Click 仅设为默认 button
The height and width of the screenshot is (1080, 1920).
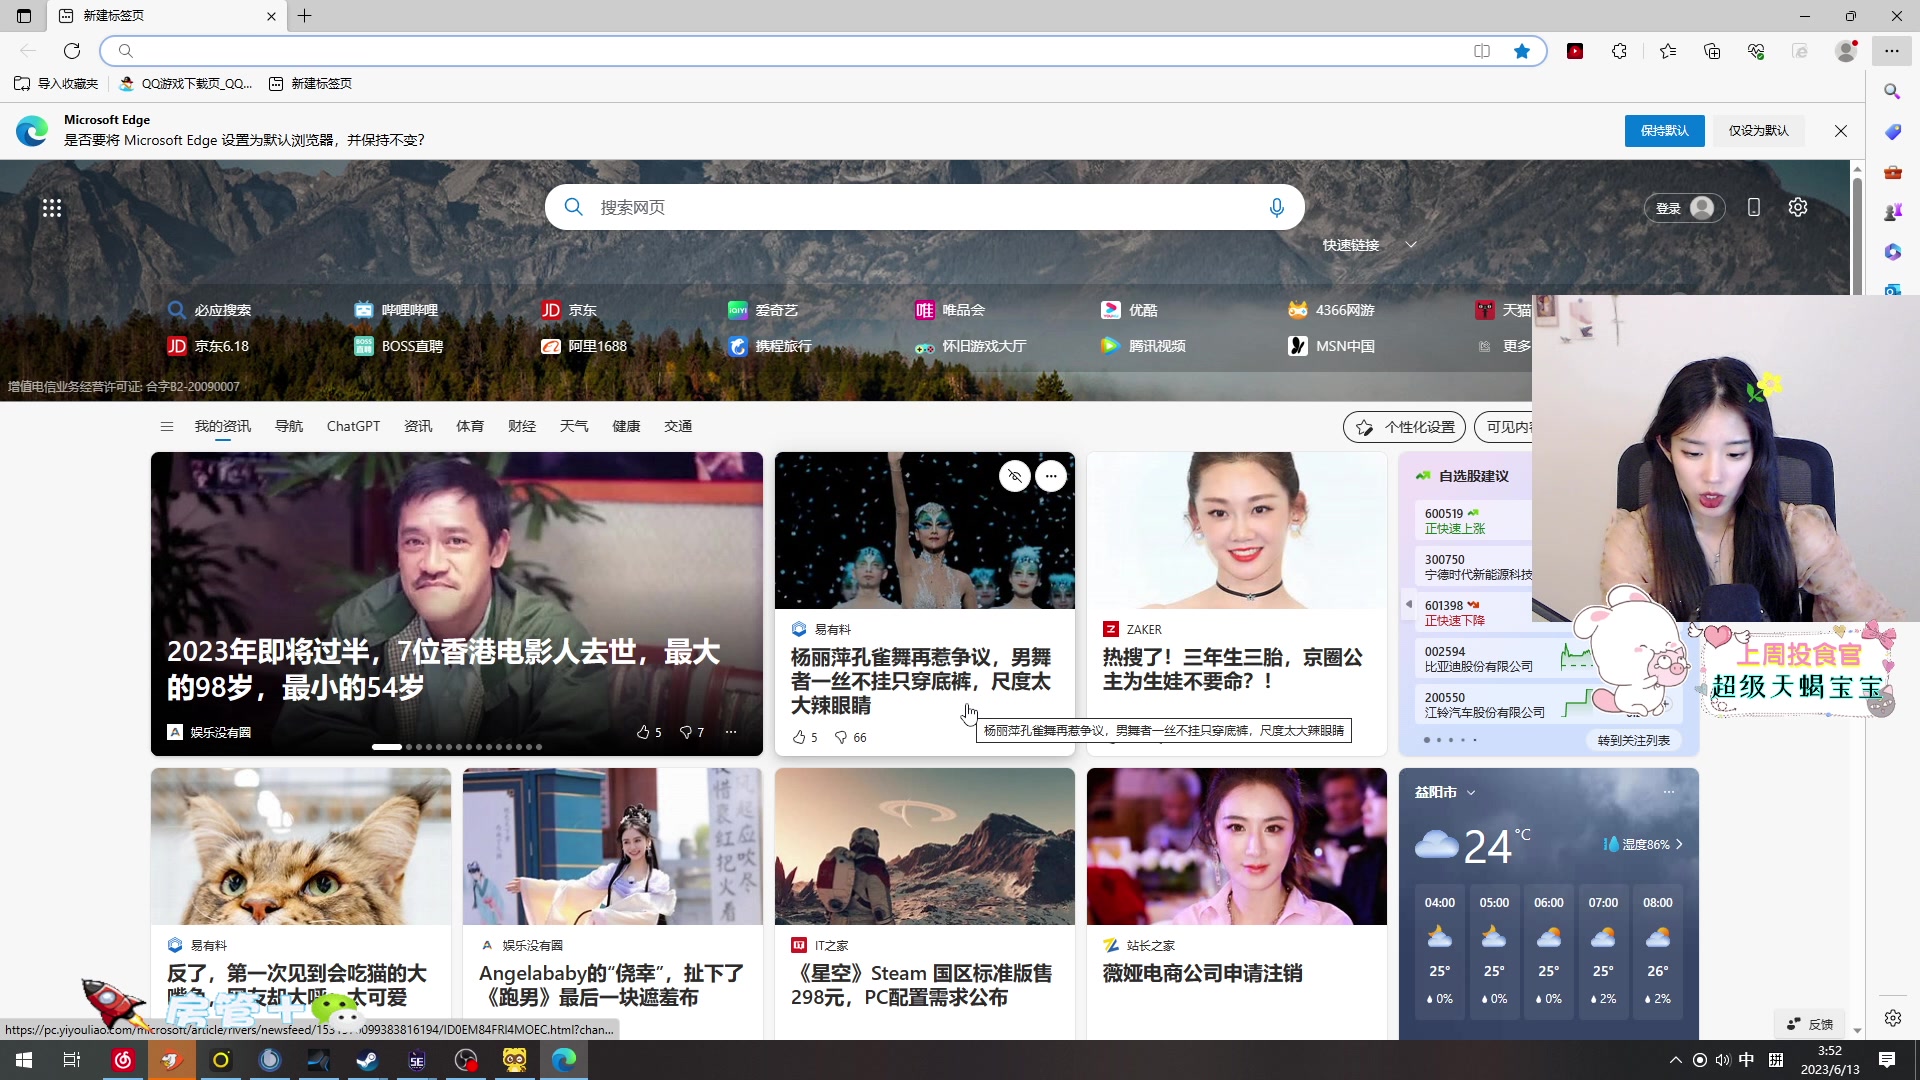[1758, 131]
